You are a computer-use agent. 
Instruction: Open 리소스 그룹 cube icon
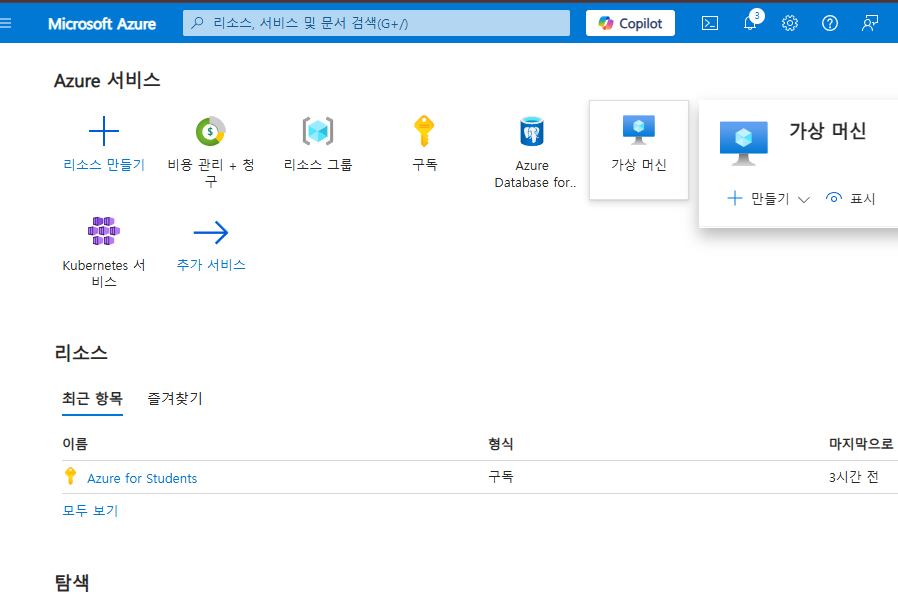coord(318,131)
